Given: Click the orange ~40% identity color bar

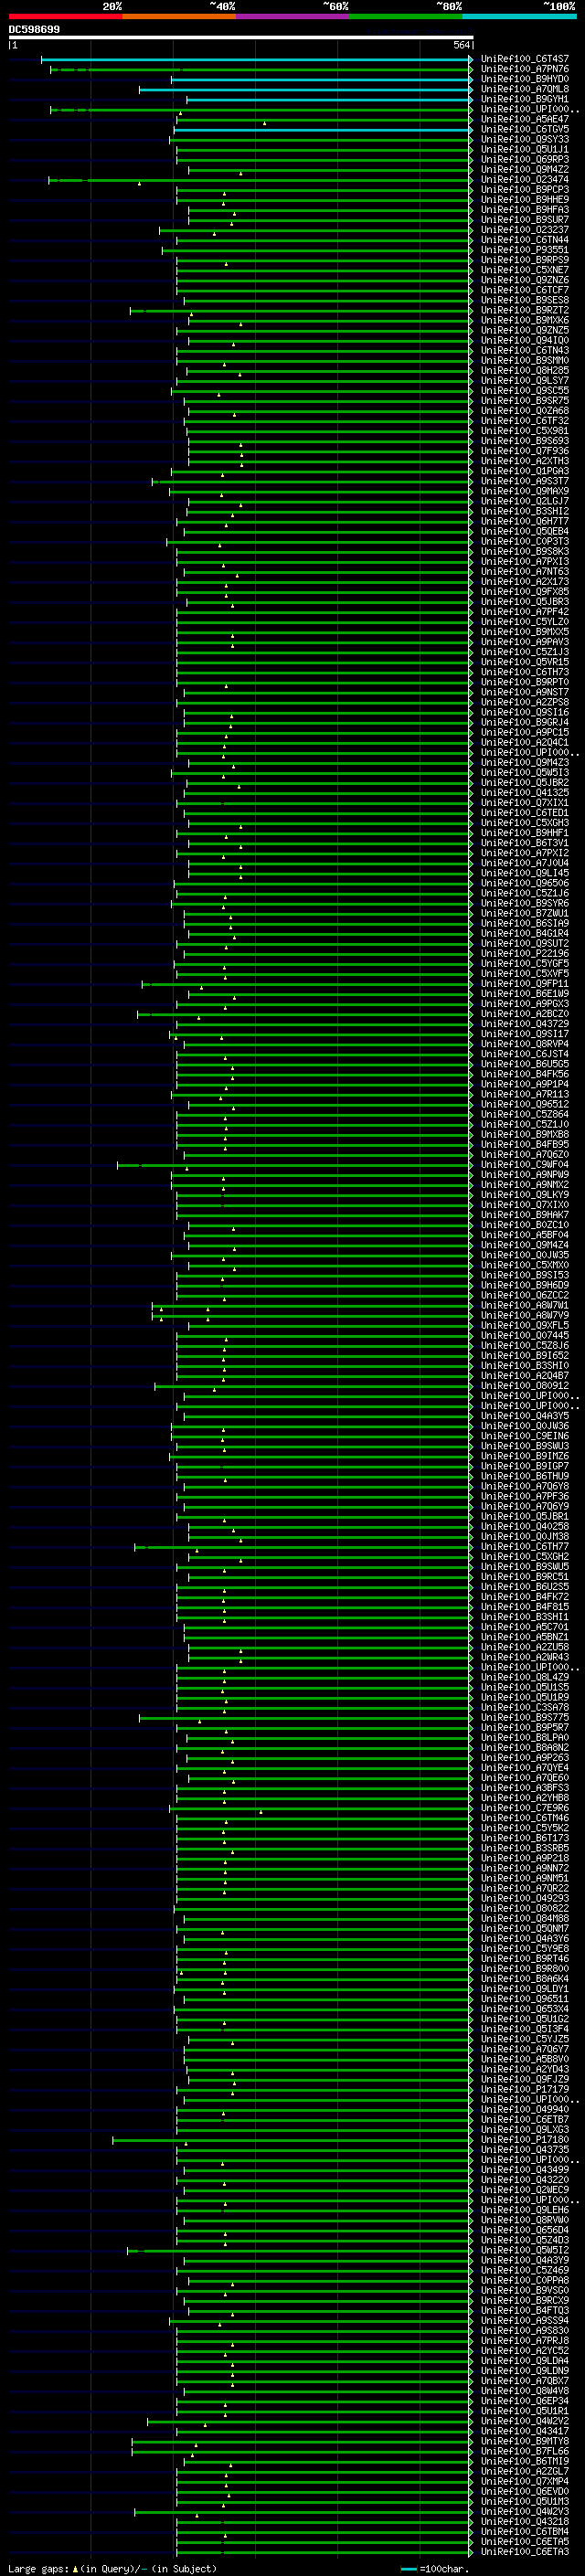Looking at the screenshot, I should tap(179, 16).
